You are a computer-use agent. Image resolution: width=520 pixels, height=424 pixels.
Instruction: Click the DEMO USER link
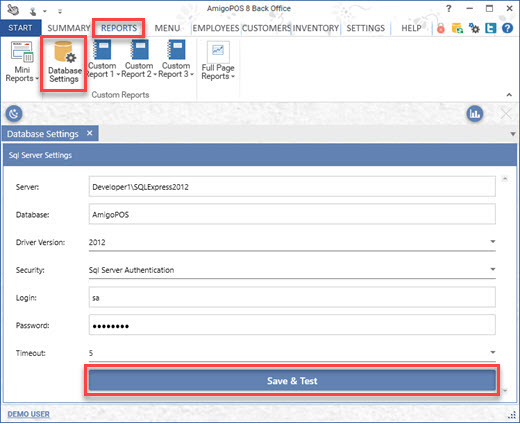tap(28, 414)
